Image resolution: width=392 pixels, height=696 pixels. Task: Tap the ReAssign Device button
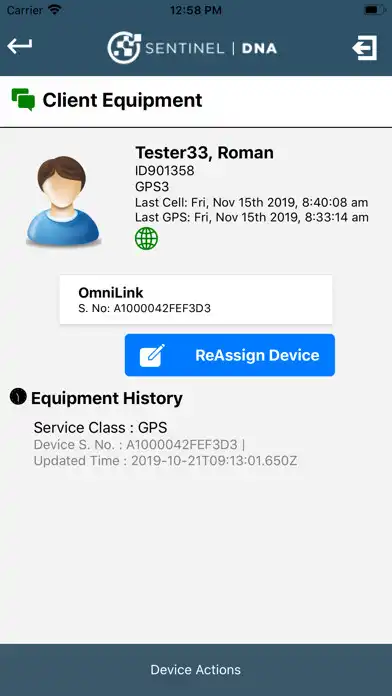(230, 355)
